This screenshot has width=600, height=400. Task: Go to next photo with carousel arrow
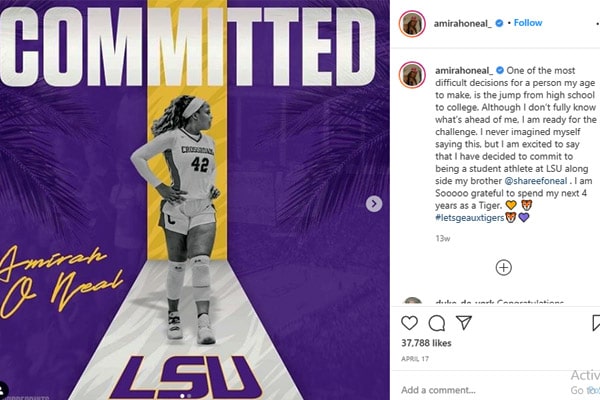pos(374,204)
